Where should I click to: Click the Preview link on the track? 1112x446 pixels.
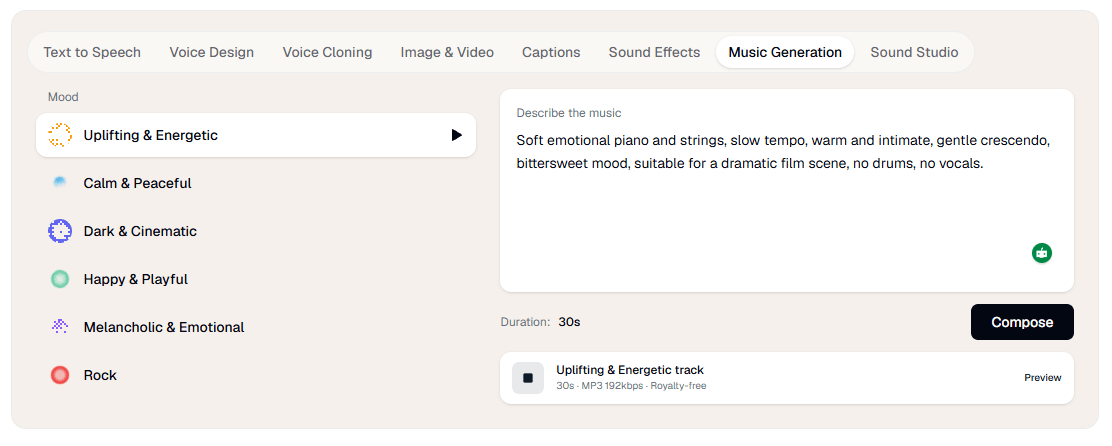pos(1042,378)
